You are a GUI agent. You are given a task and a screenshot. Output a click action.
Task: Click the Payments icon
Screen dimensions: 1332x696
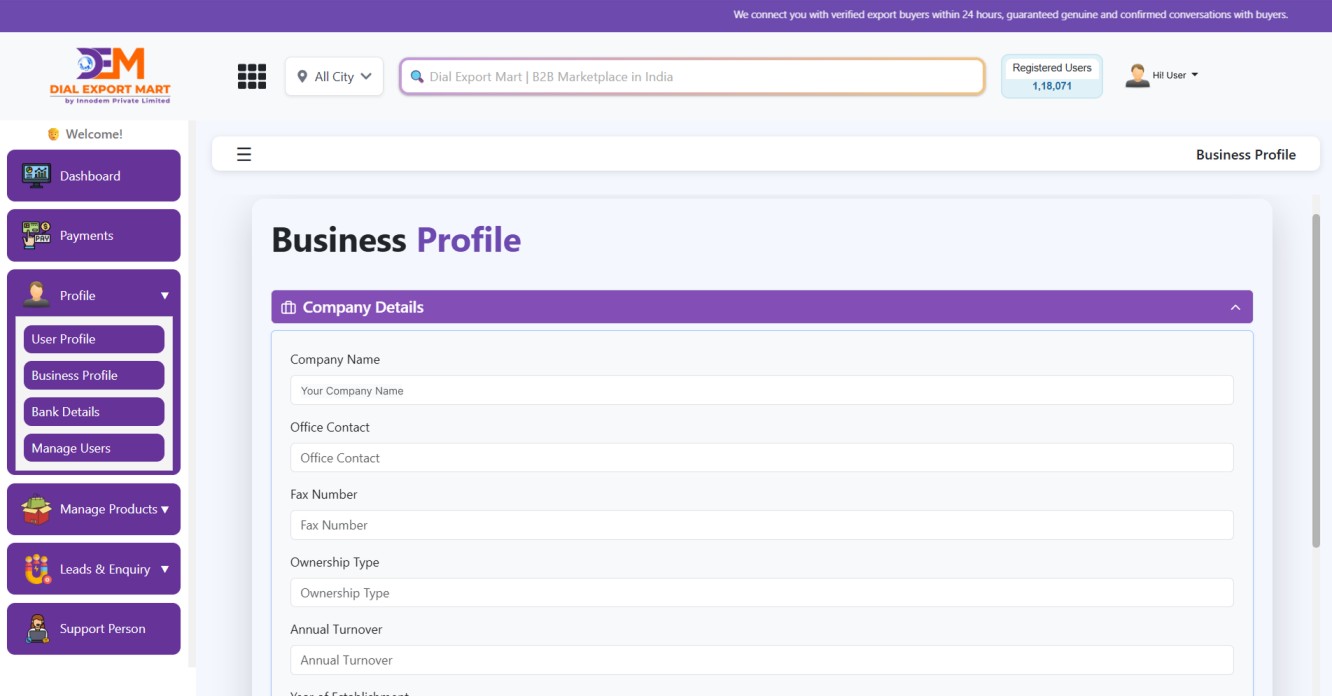[x=36, y=235]
